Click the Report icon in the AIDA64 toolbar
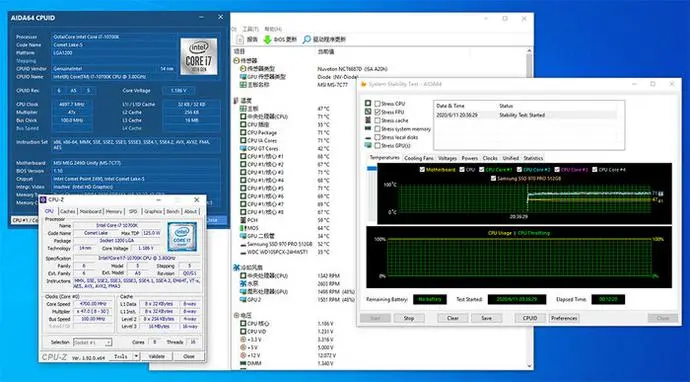 click(x=240, y=40)
